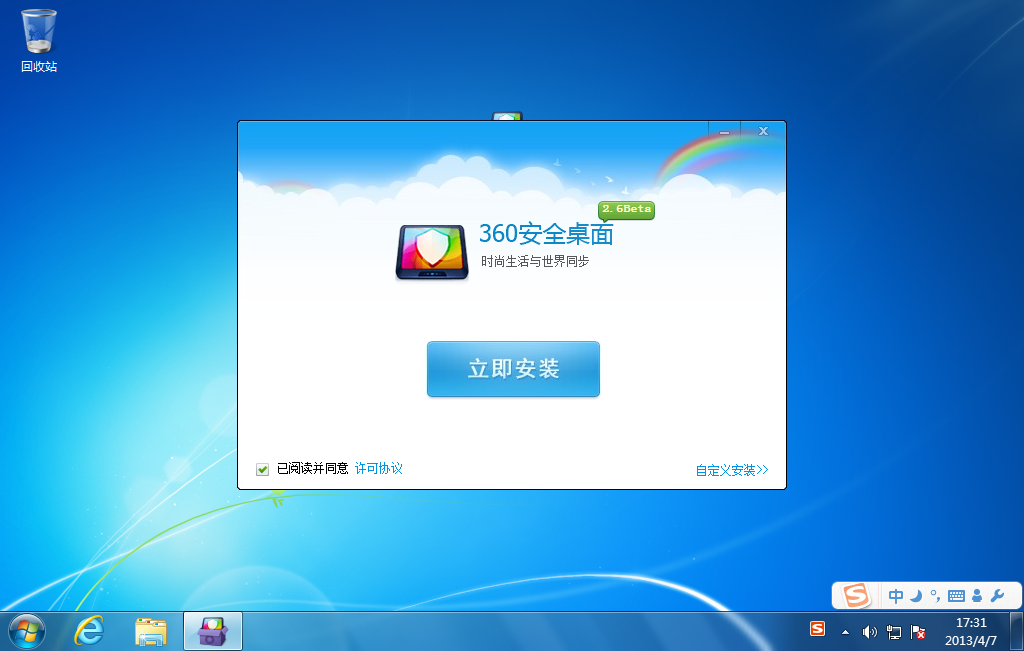Click the 360 installer taskbar button

(x=213, y=631)
